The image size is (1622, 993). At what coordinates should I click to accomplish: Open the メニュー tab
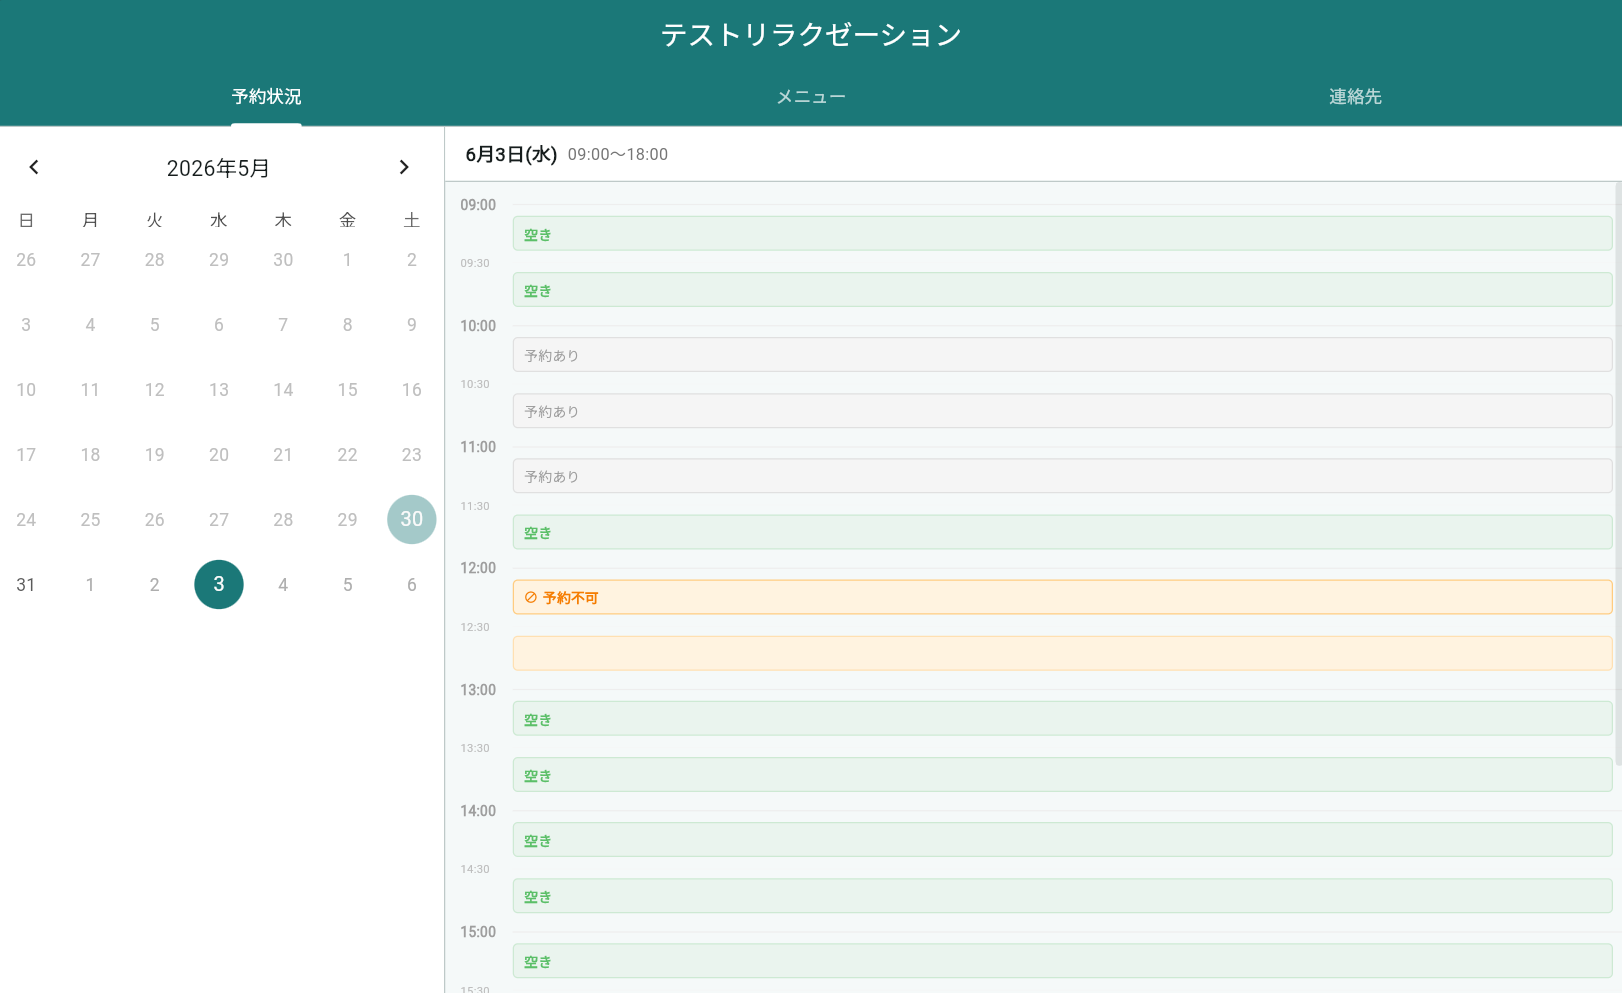(x=811, y=97)
